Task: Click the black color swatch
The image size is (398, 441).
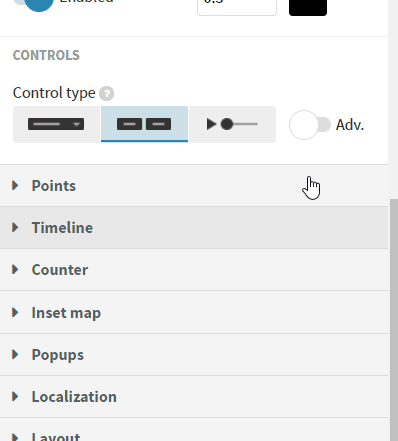Action: 308,6
